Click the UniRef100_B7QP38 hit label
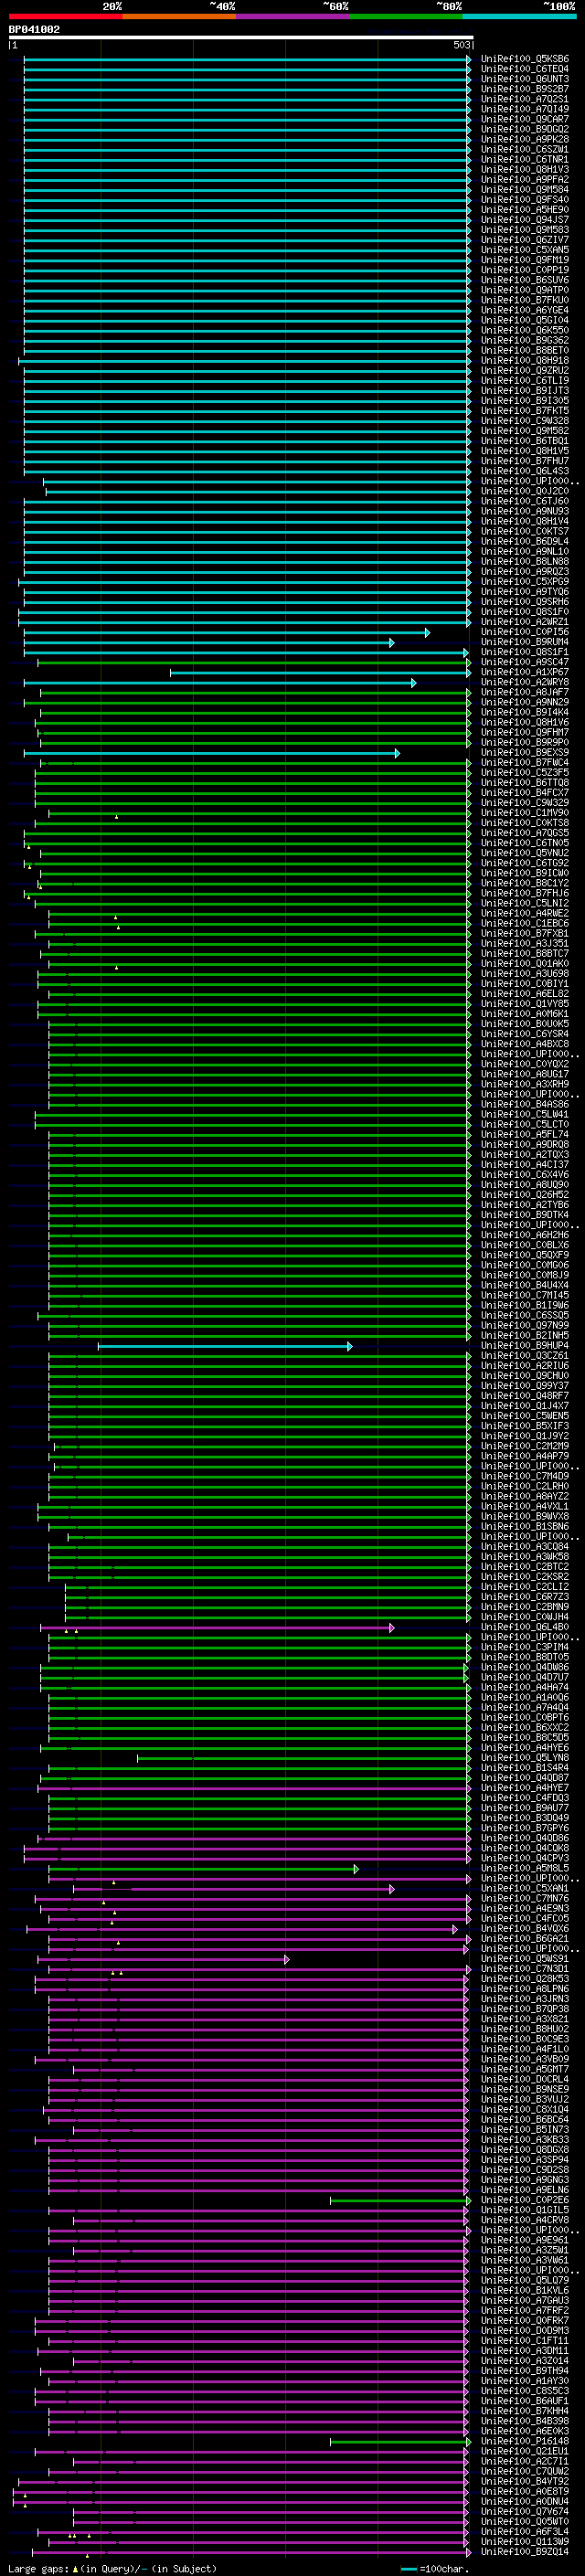 click(525, 2009)
